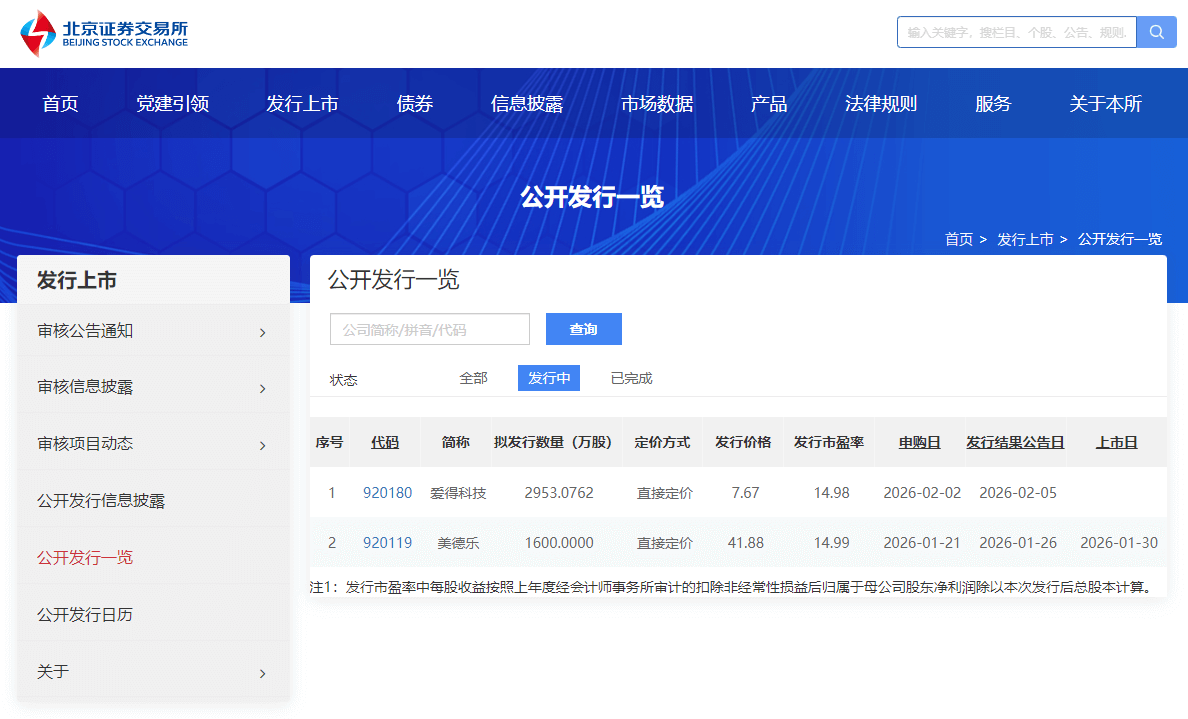
Task: Click the 查询 button
Action: [583, 329]
